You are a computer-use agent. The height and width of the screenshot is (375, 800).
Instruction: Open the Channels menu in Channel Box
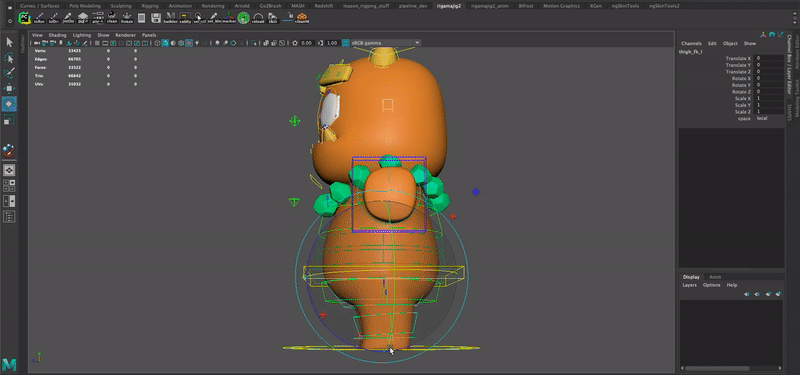[691, 43]
